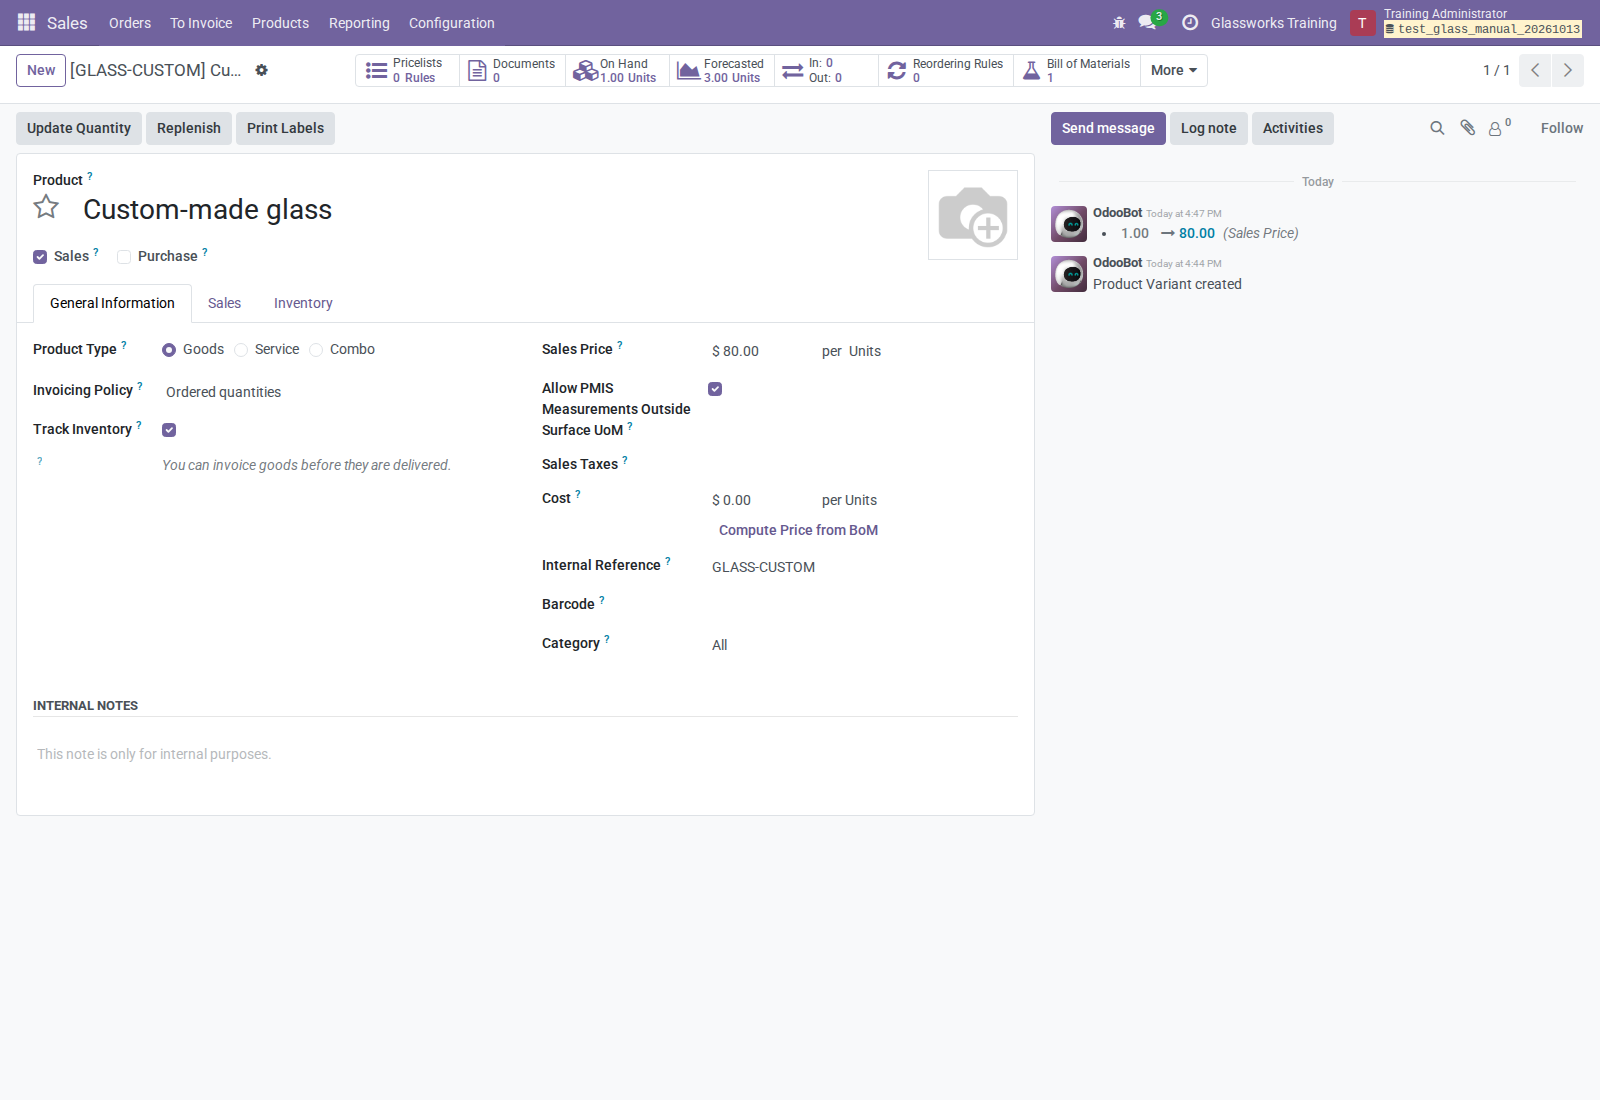Toggle the Track Inventory checkbox
1600x1100 pixels.
[169, 430]
